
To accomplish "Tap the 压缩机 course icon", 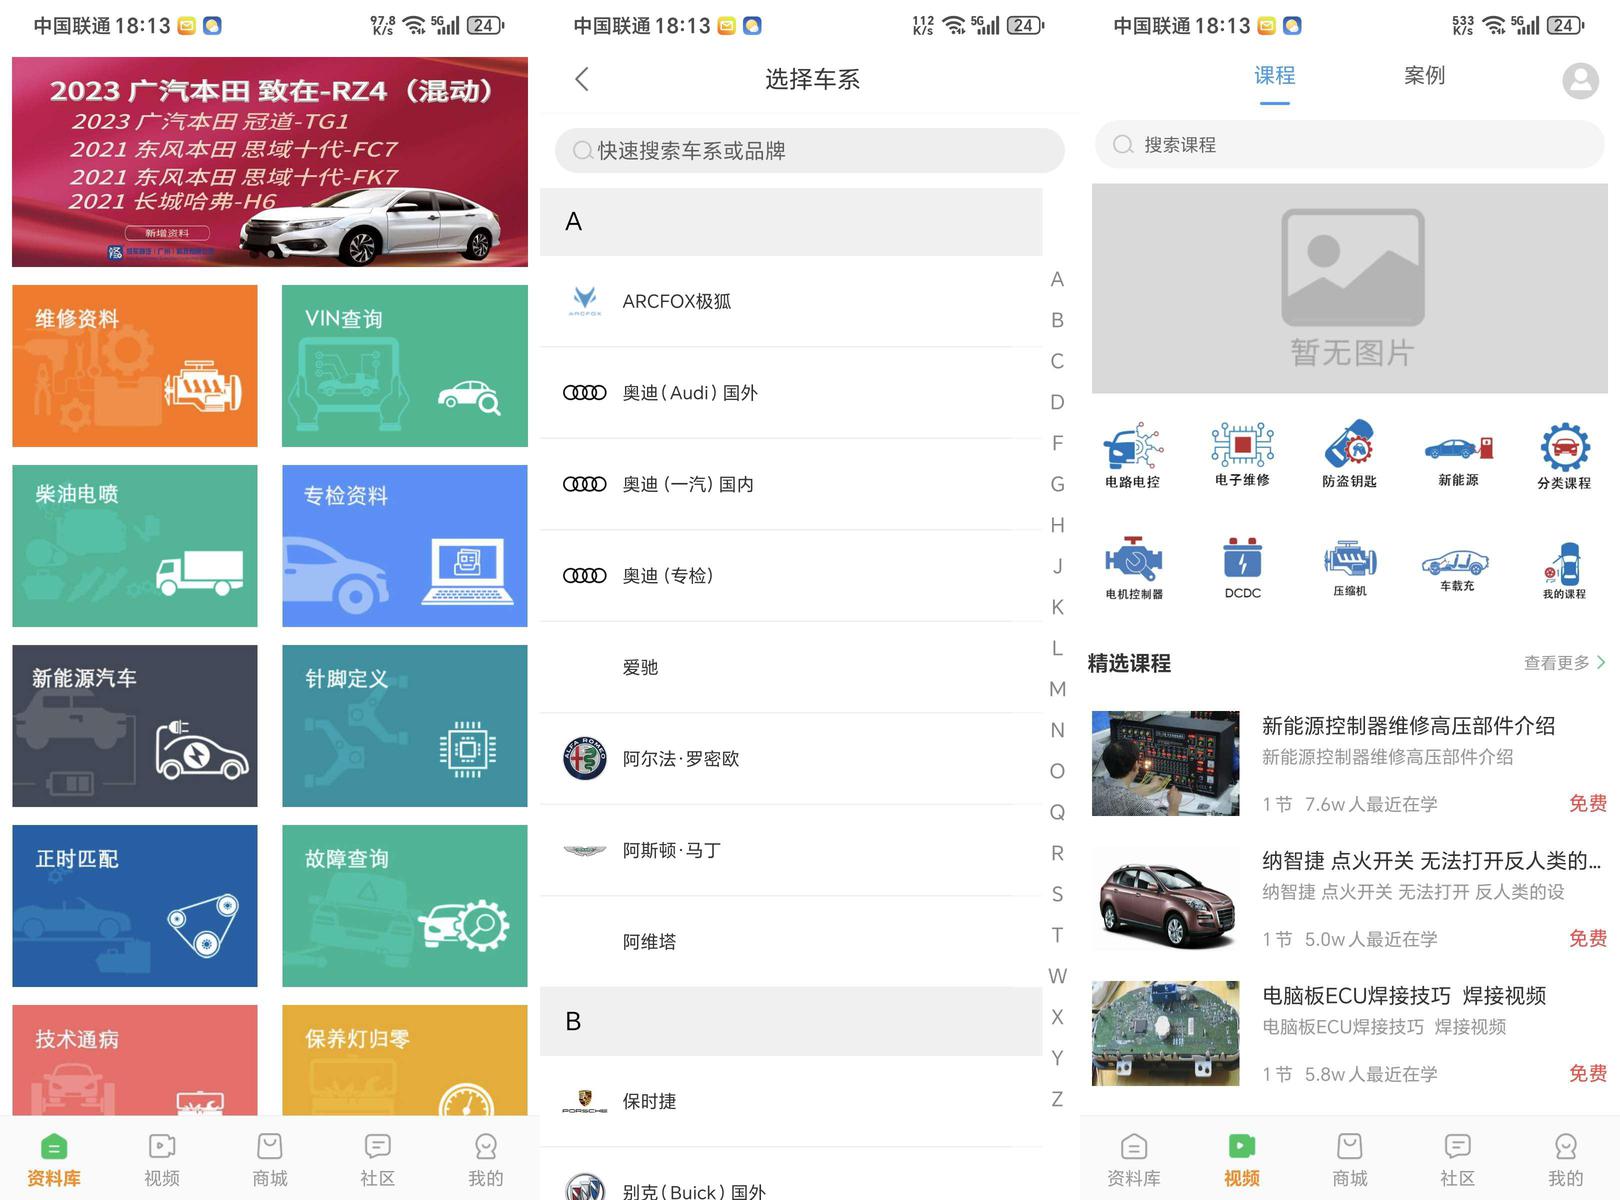I will click(1350, 567).
